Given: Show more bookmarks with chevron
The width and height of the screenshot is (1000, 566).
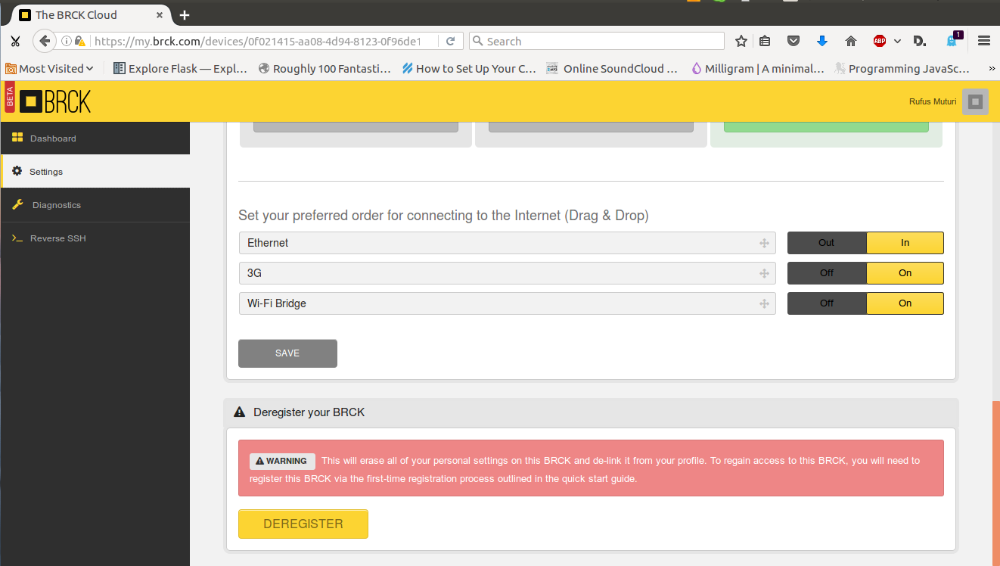Looking at the screenshot, I should click(991, 68).
